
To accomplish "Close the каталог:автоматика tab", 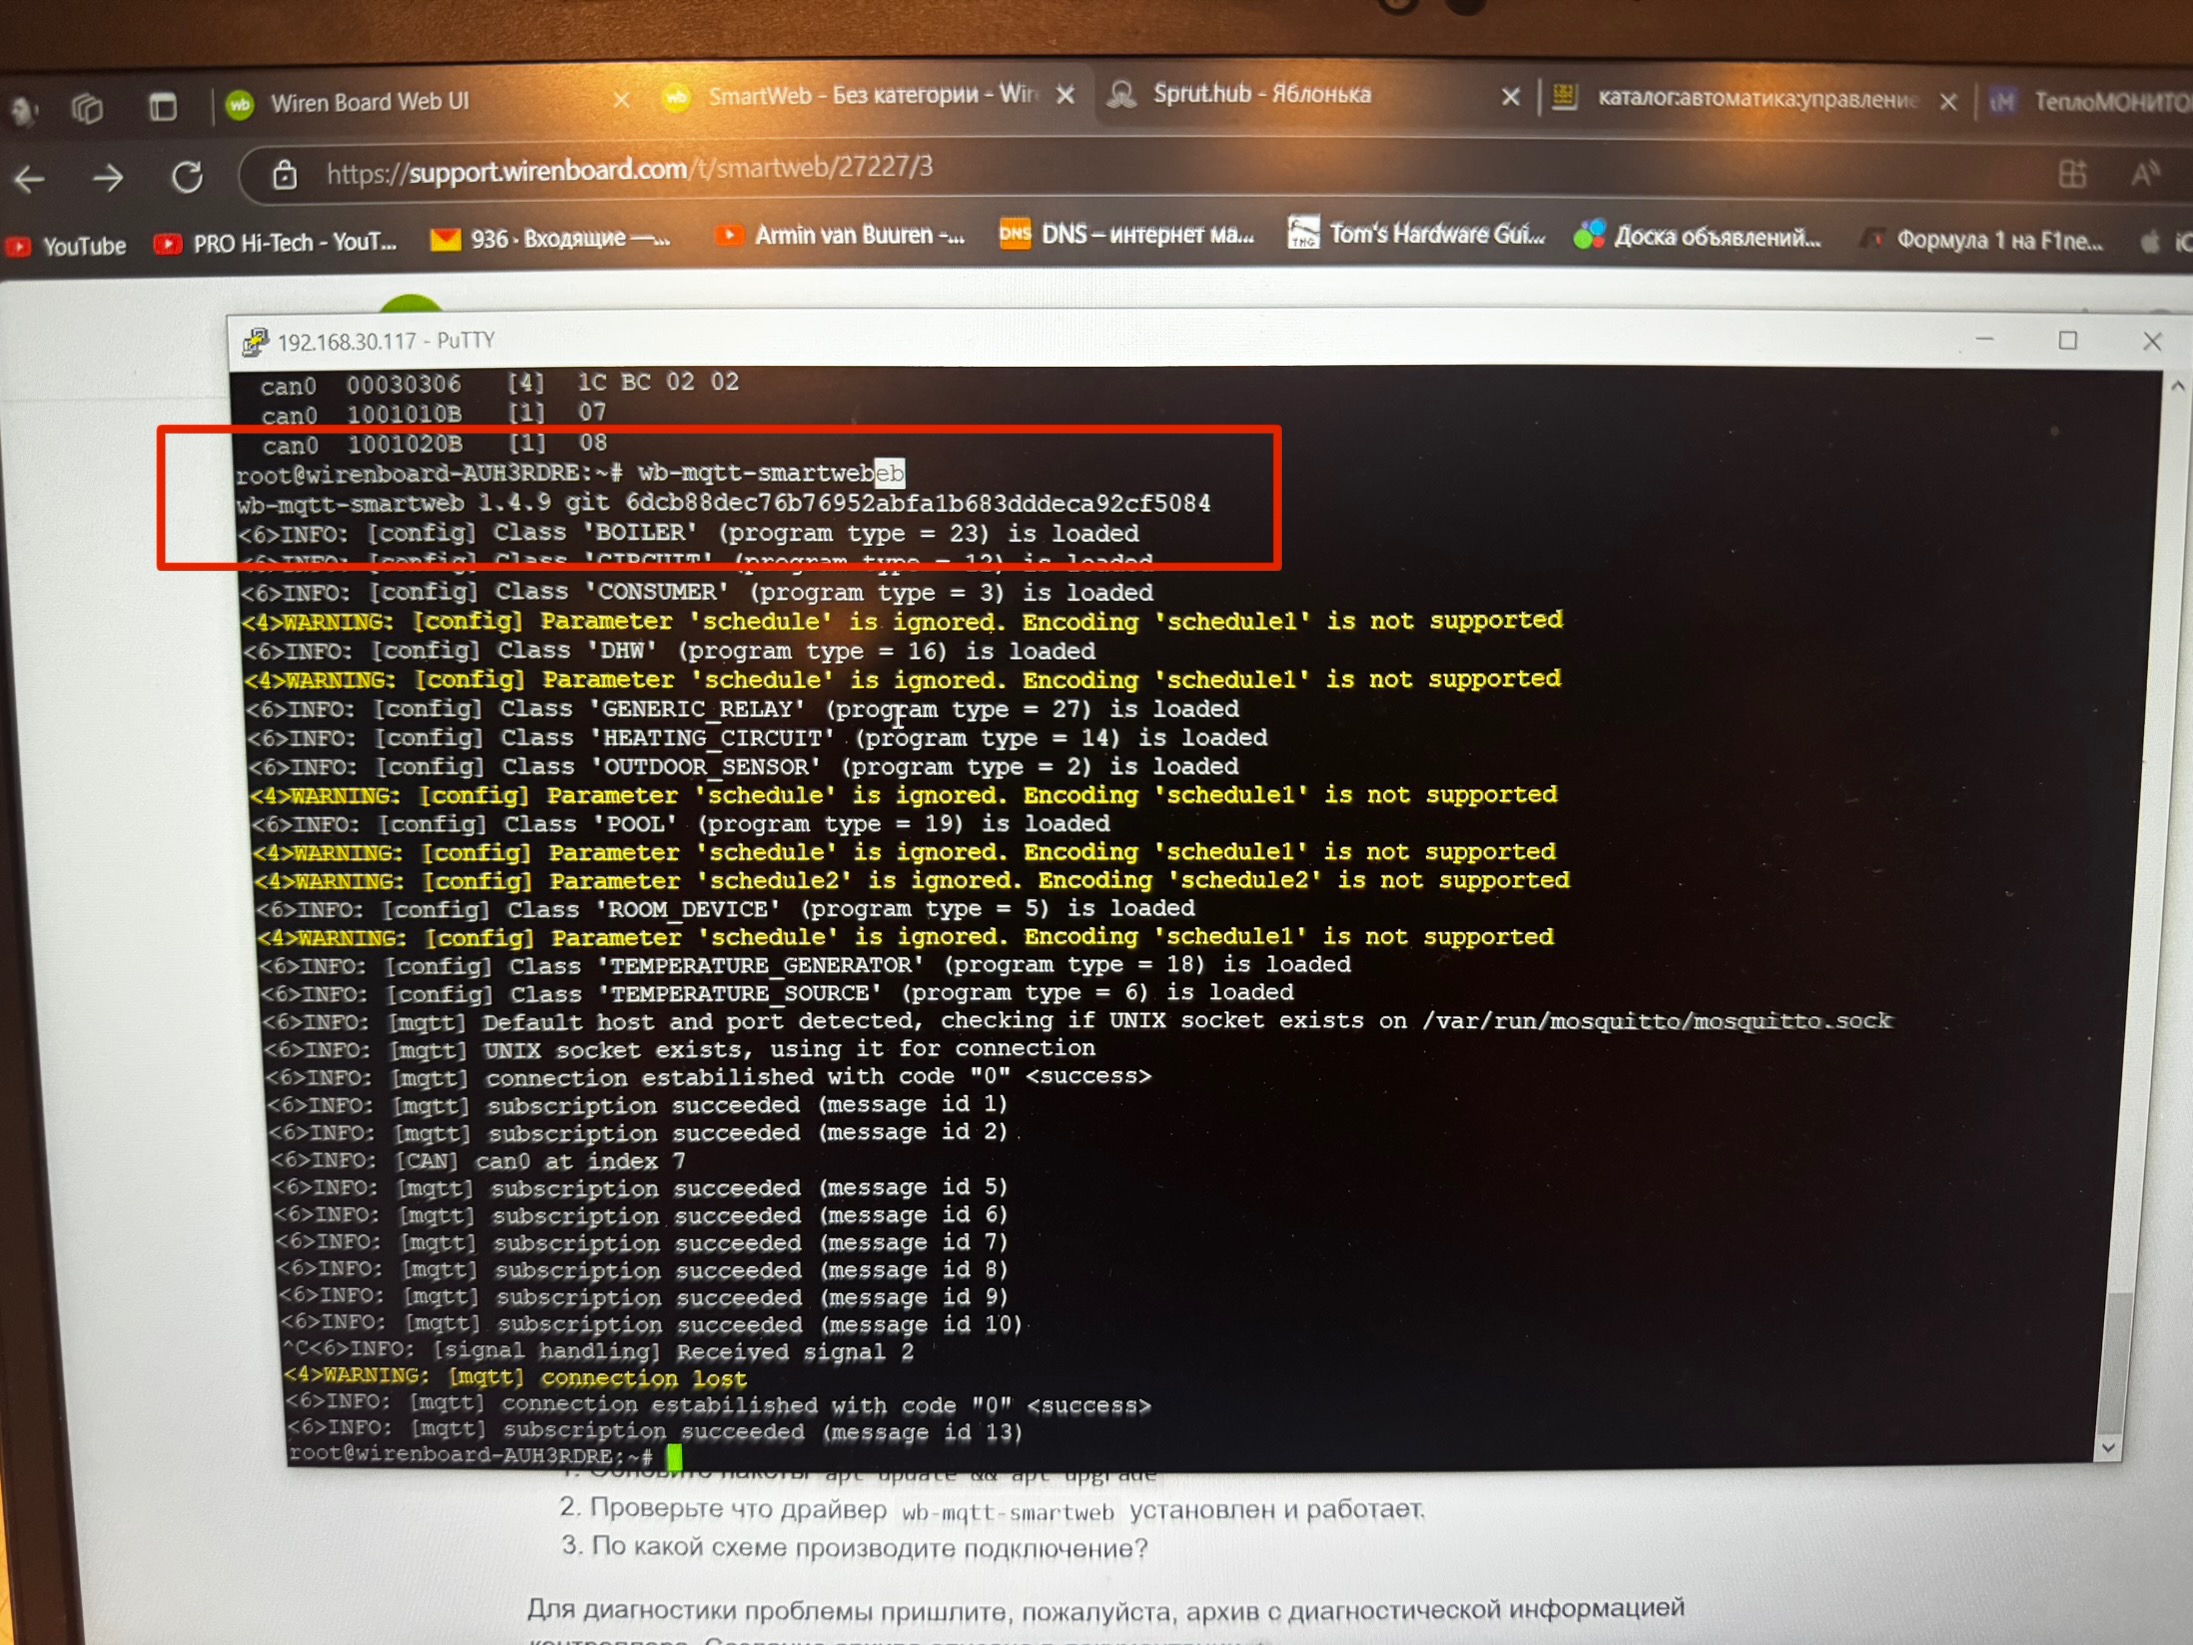I will pyautogui.click(x=1948, y=101).
